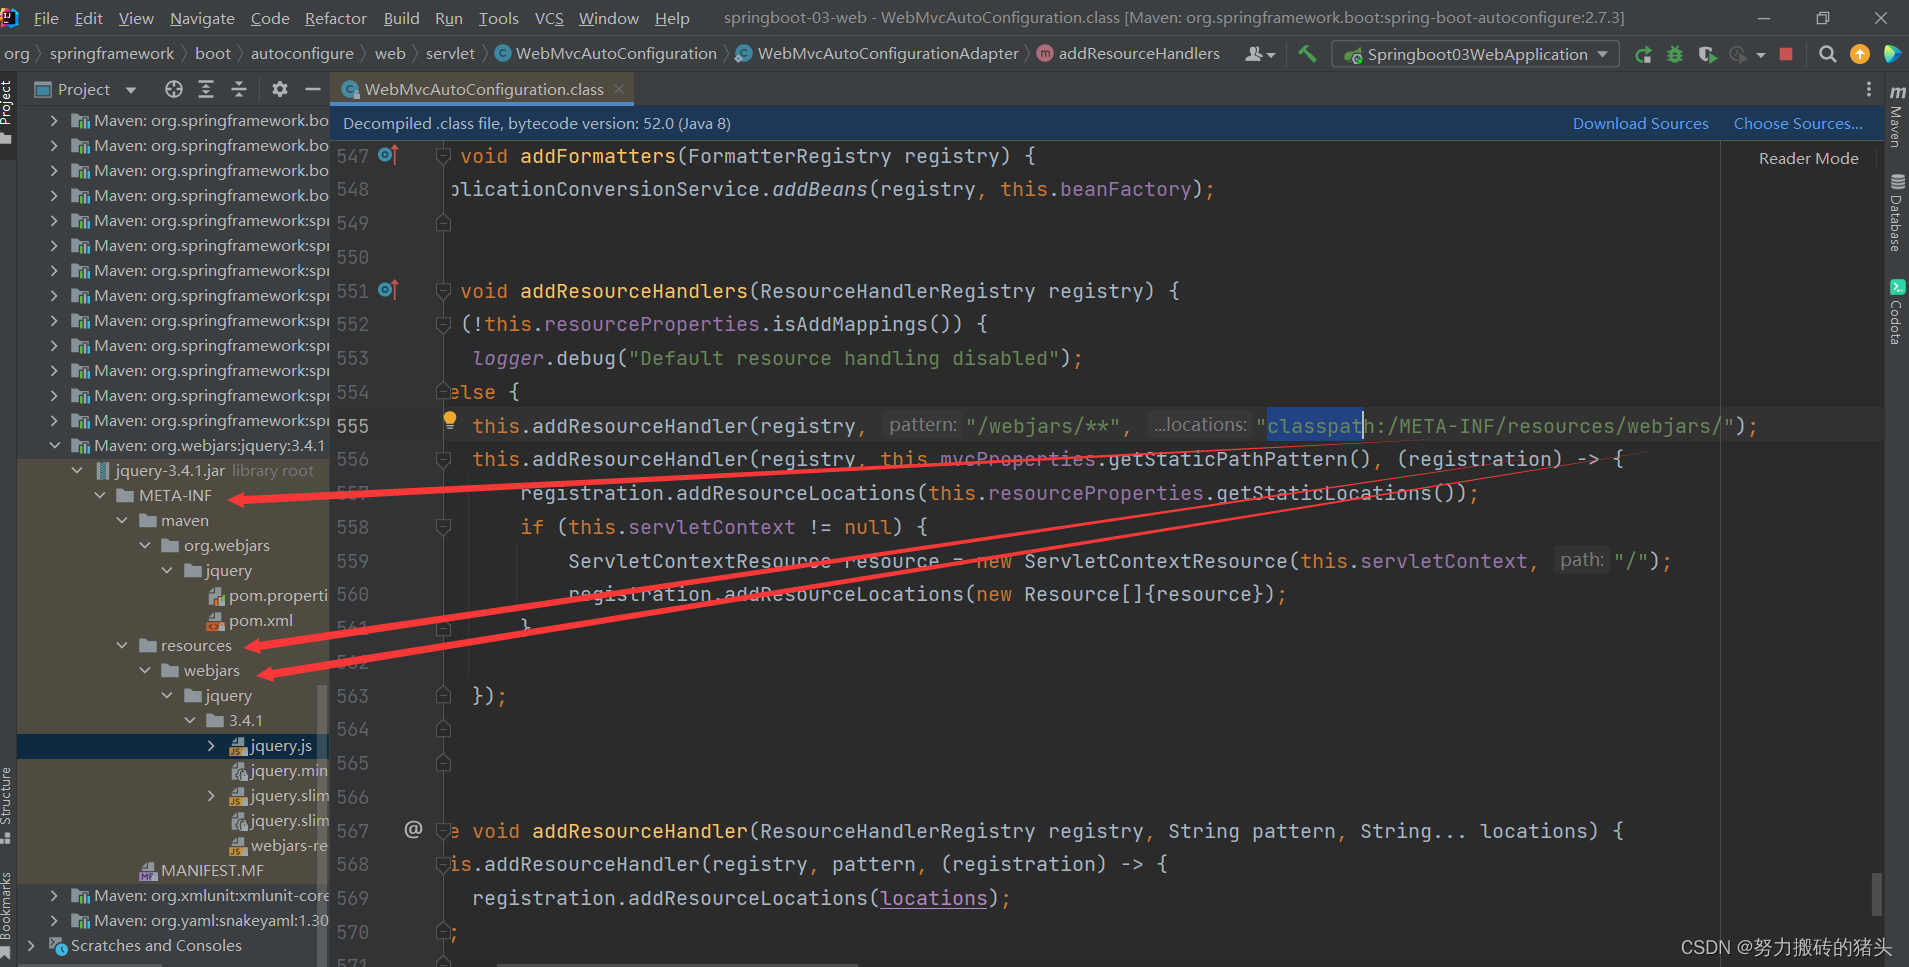Run the application with Coverage
The height and width of the screenshot is (967, 1909).
[x=1707, y=54]
